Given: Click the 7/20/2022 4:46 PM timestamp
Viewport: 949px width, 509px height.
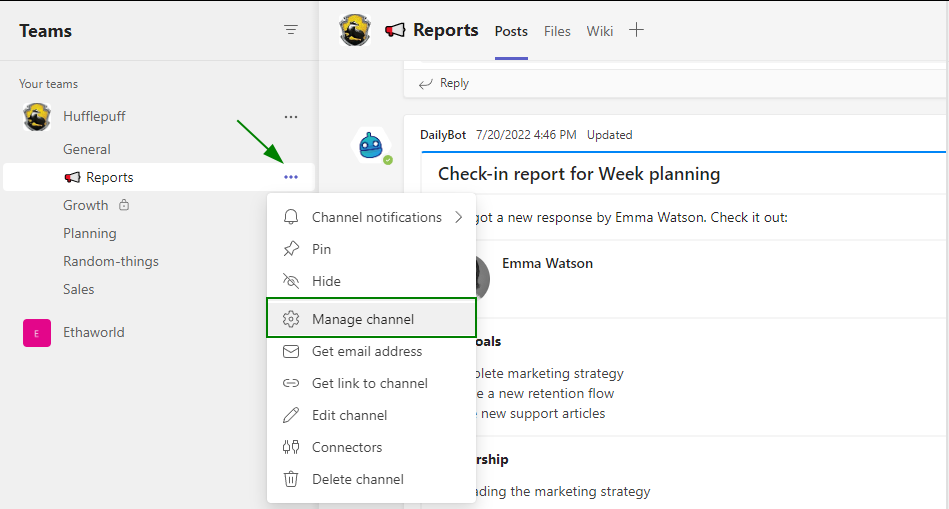Looking at the screenshot, I should tap(526, 135).
